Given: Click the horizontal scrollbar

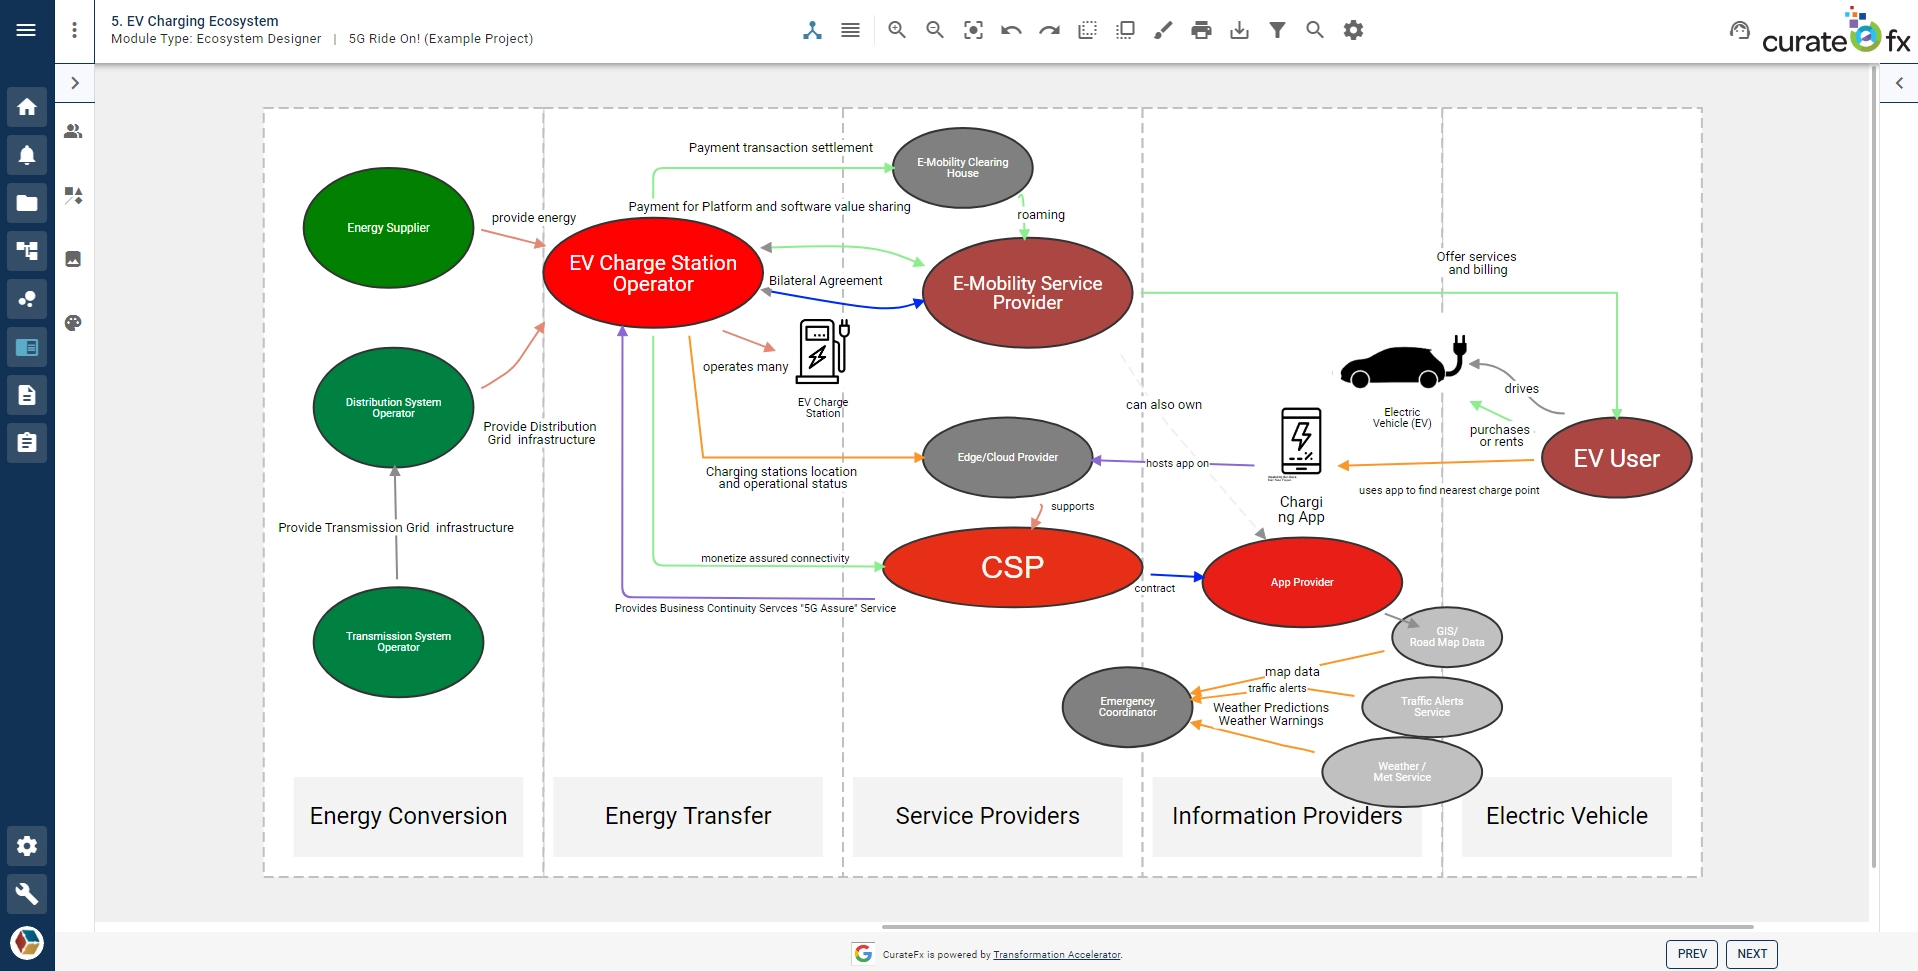Looking at the screenshot, I should click(1317, 927).
